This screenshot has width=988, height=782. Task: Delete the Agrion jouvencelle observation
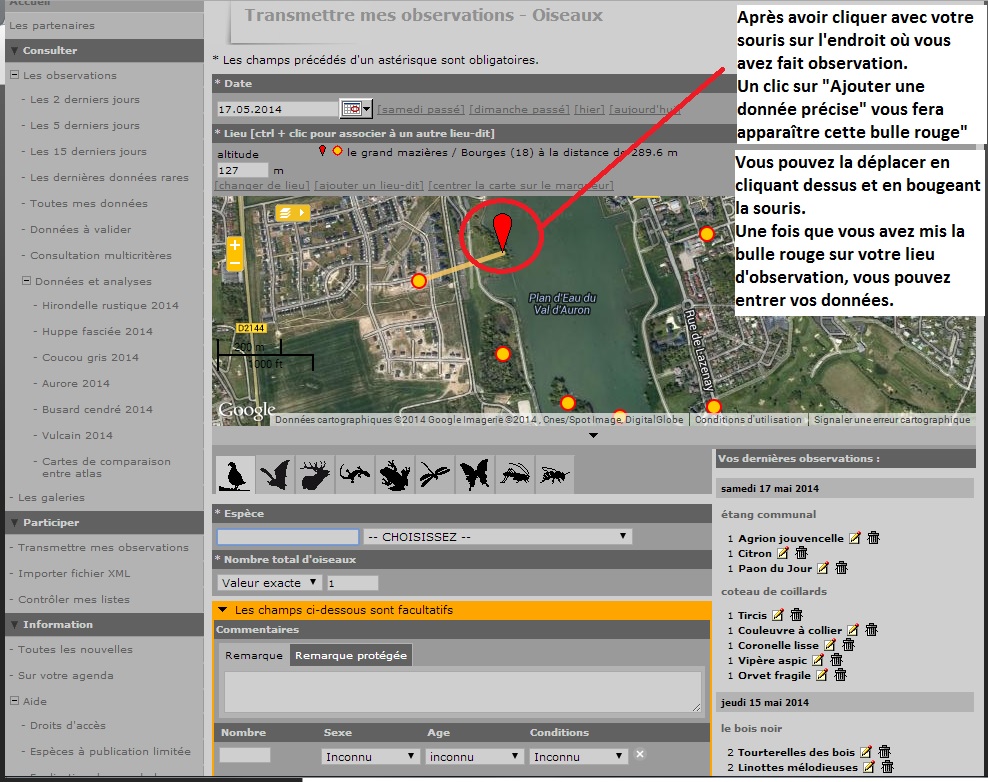(873, 538)
